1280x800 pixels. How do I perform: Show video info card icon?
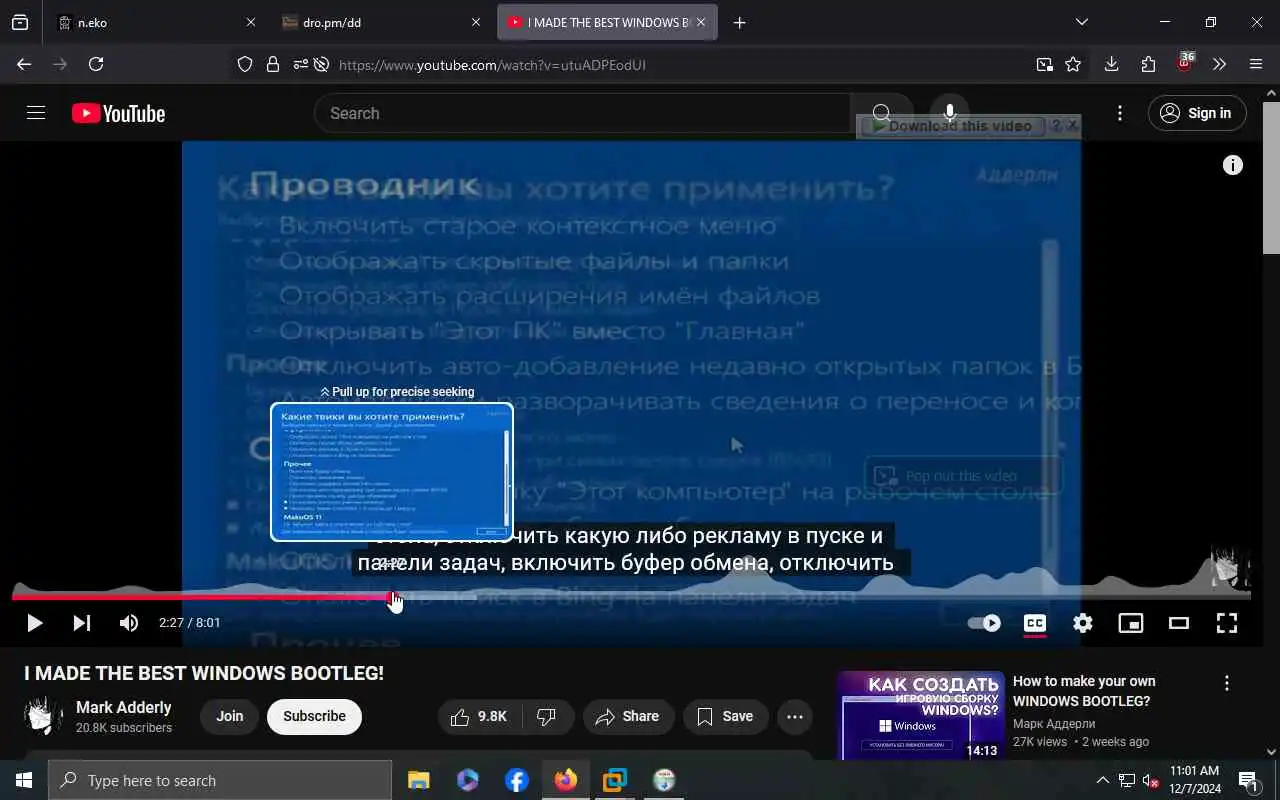point(1233,165)
